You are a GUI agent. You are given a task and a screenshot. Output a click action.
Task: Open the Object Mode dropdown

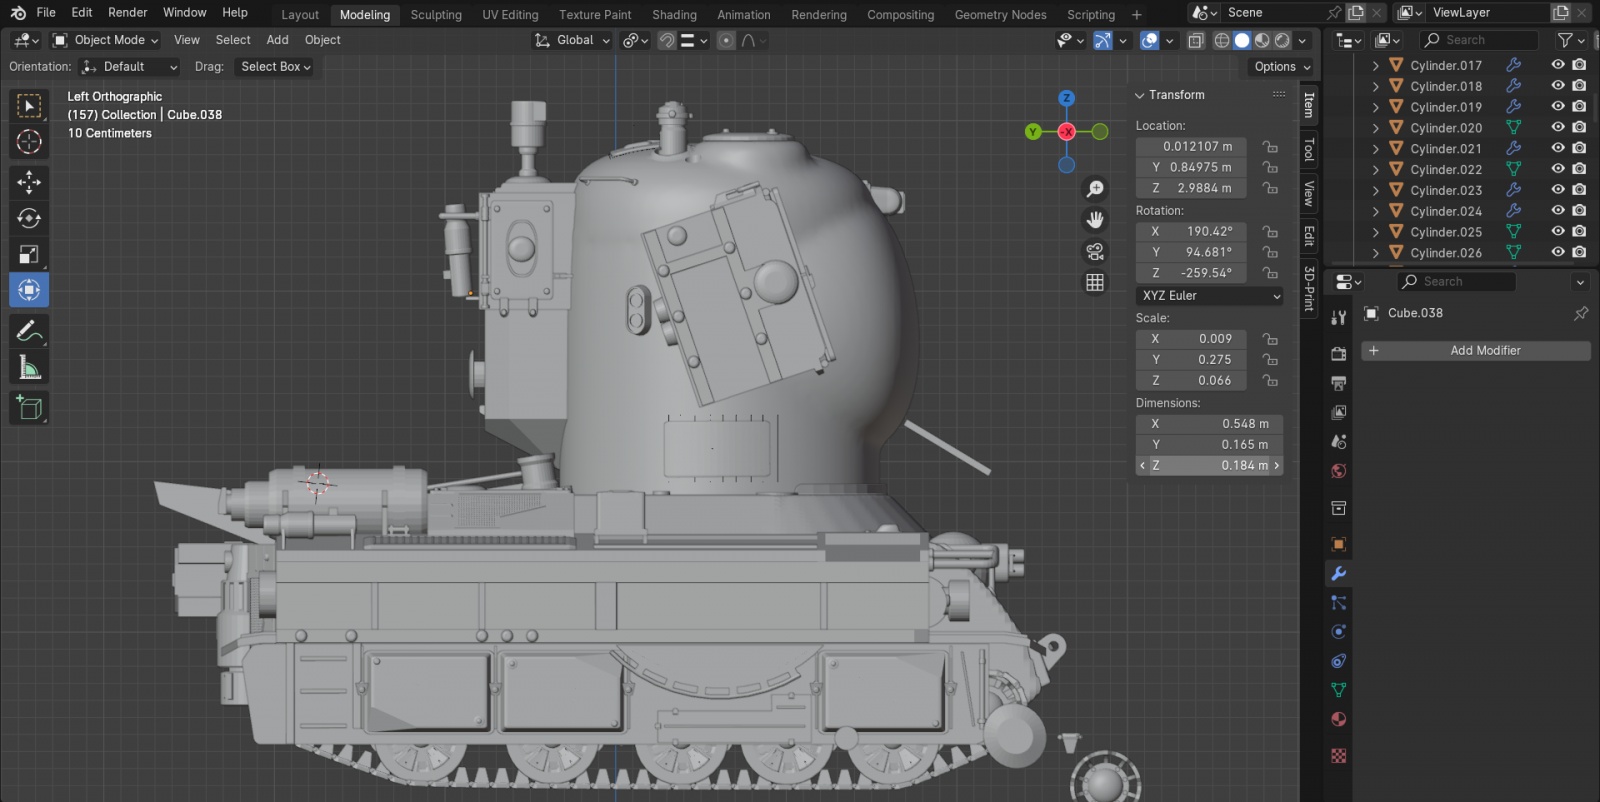[106, 40]
